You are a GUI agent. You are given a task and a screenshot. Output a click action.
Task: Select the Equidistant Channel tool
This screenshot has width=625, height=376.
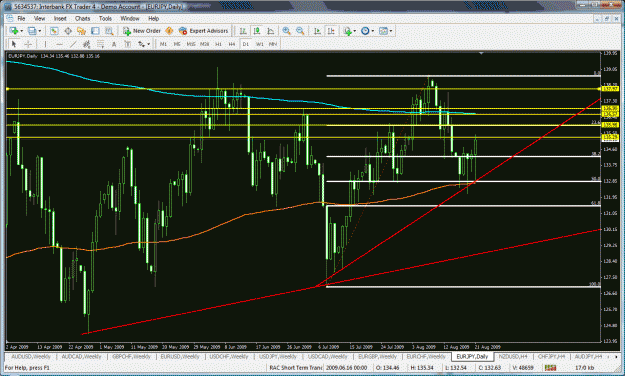(86, 44)
